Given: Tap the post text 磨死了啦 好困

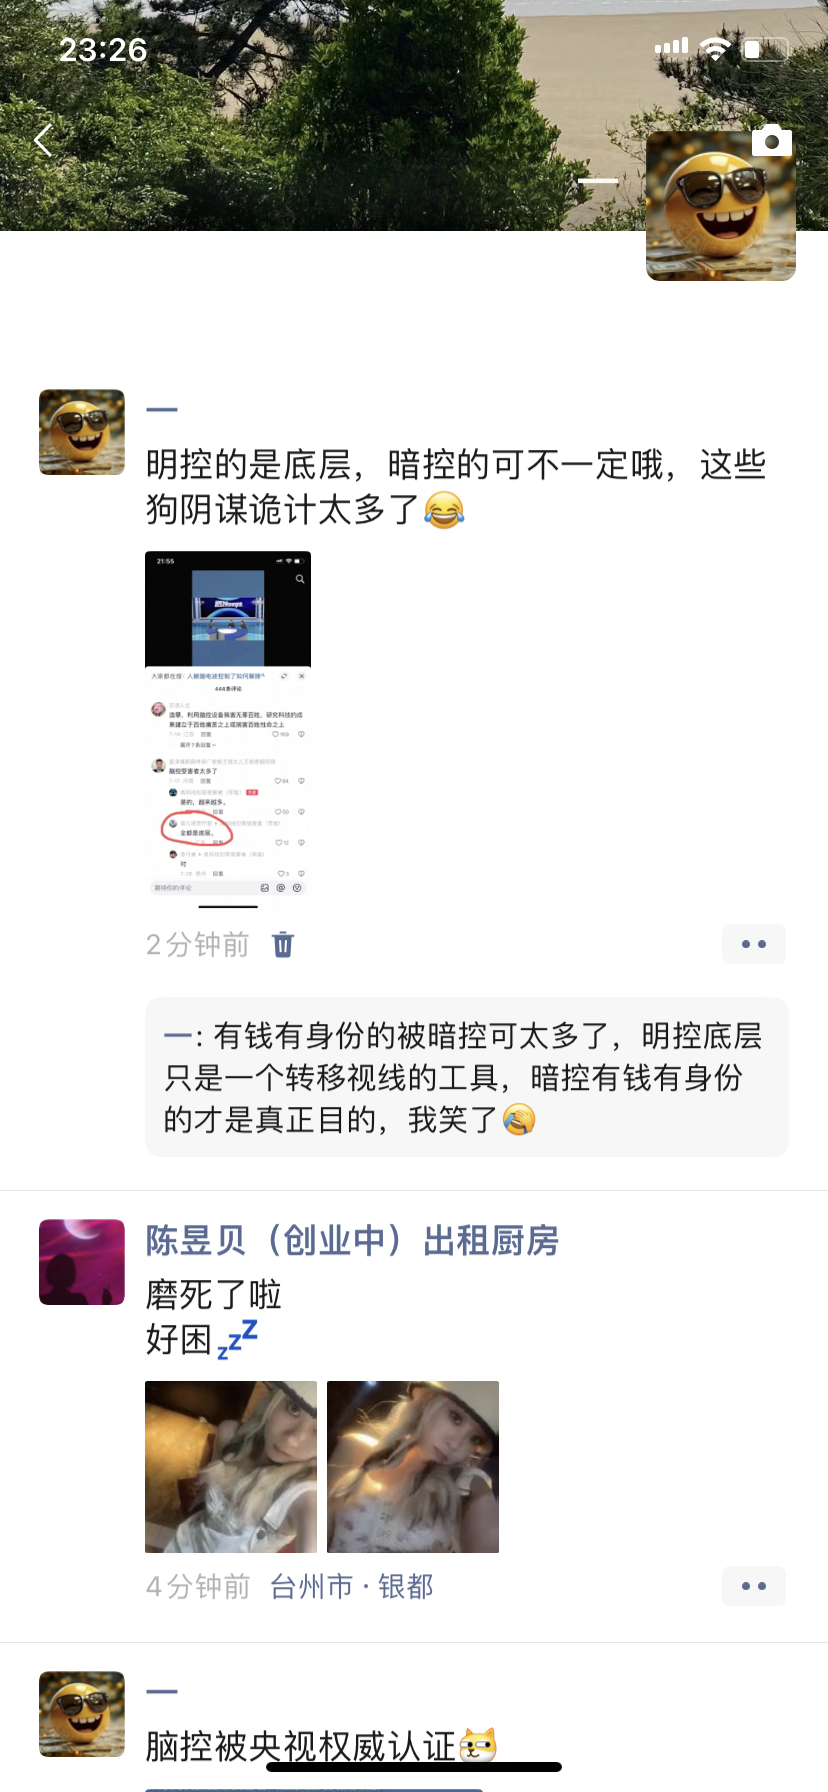Looking at the screenshot, I should (213, 1317).
